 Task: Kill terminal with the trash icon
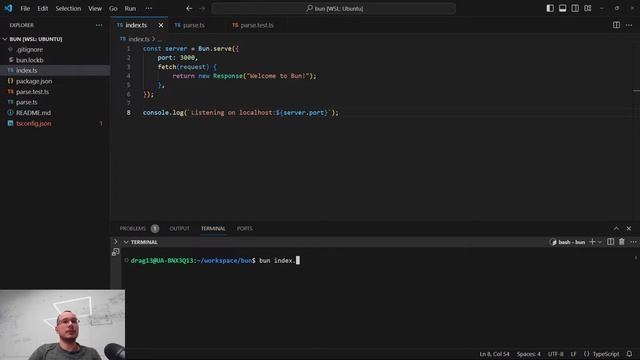(x=622, y=242)
